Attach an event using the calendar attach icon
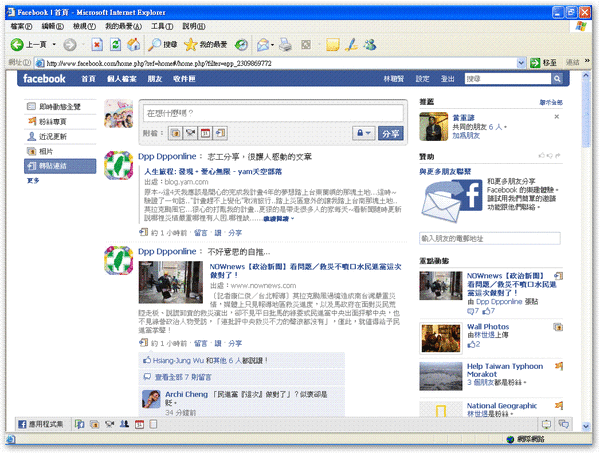 pos(205,133)
